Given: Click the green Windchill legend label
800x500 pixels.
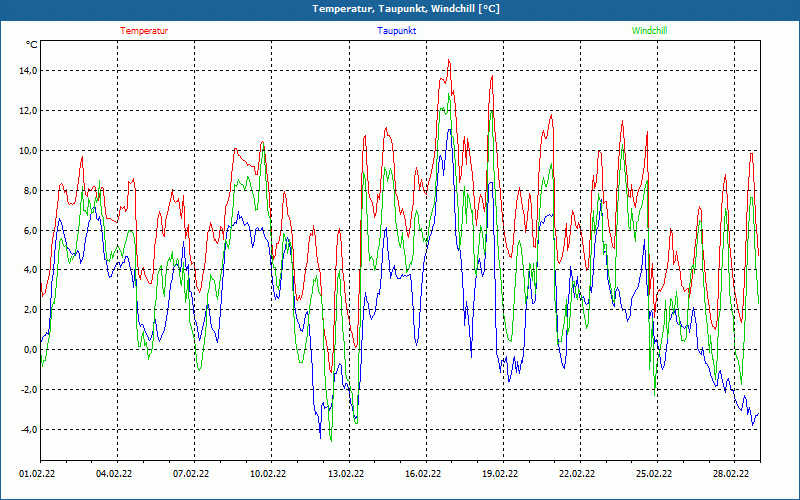Looking at the screenshot, I should (649, 31).
